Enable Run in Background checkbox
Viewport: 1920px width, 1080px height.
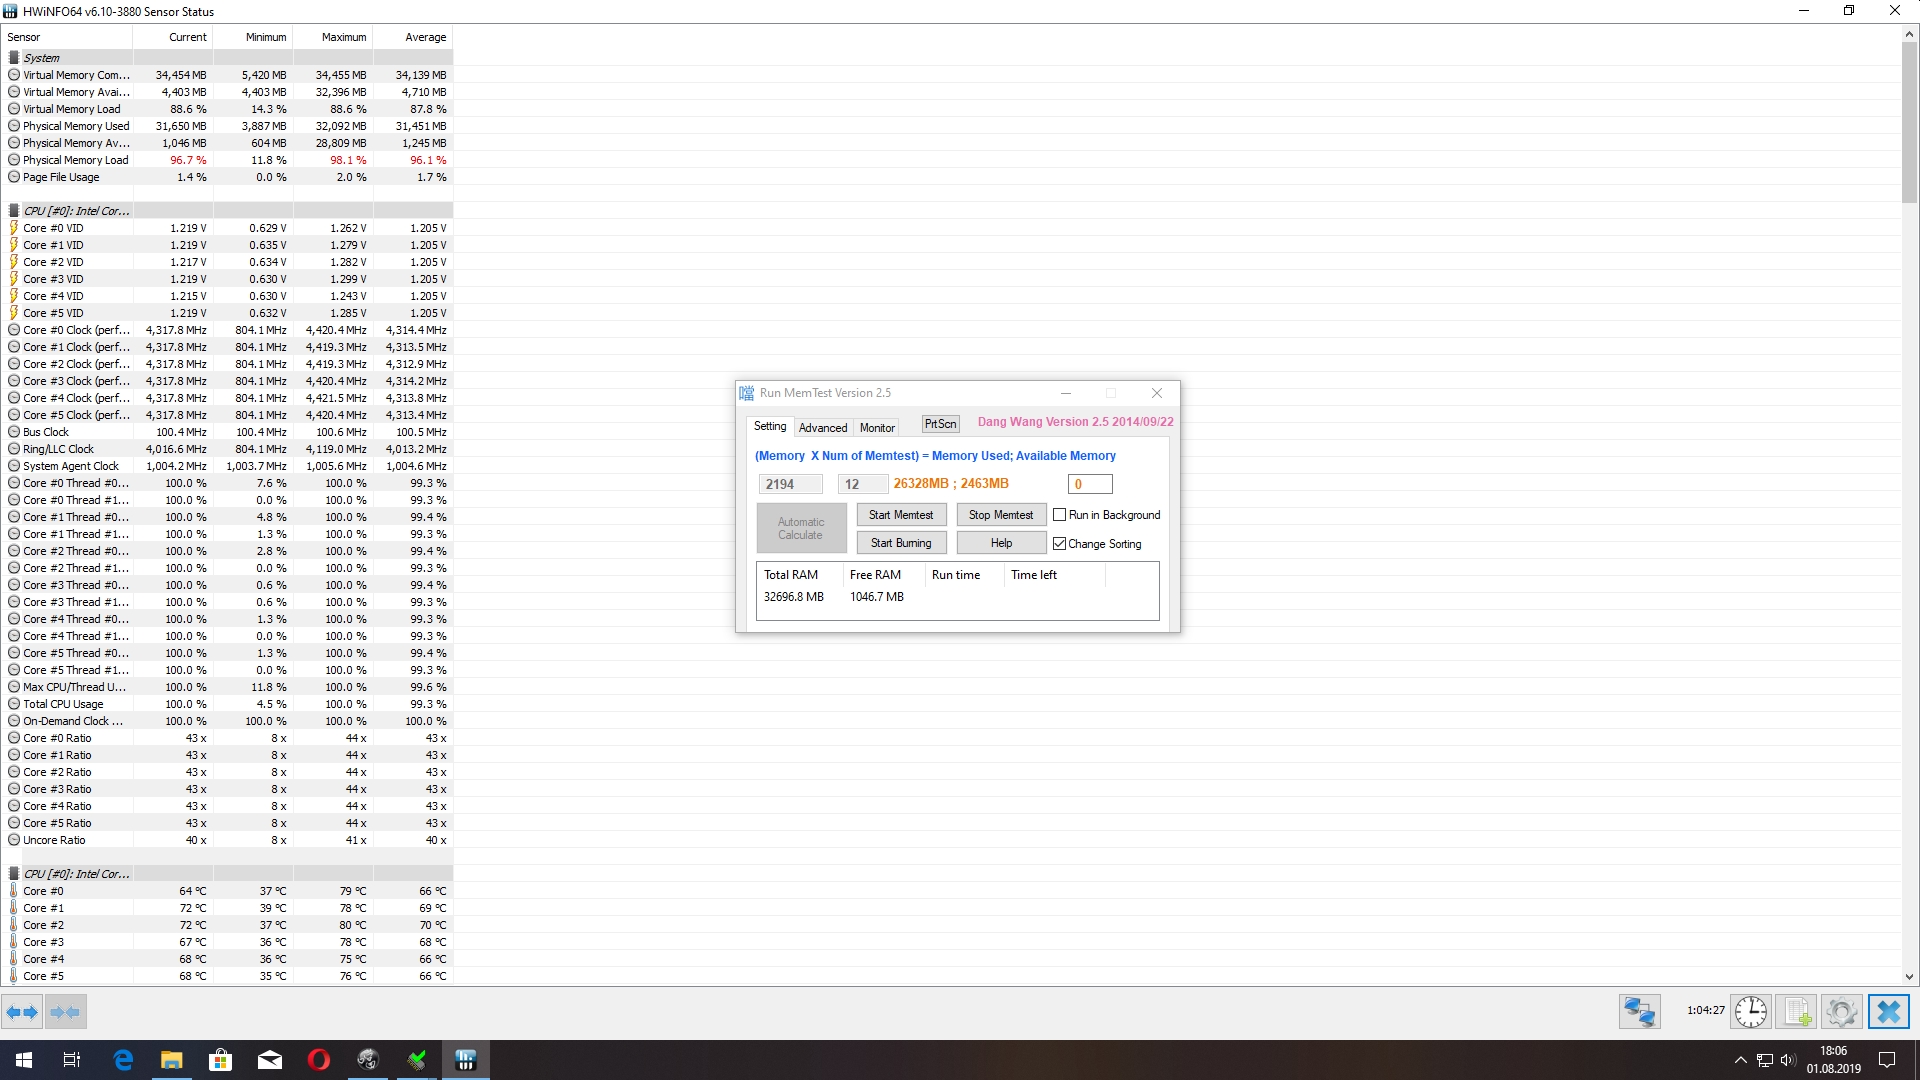pyautogui.click(x=1060, y=515)
